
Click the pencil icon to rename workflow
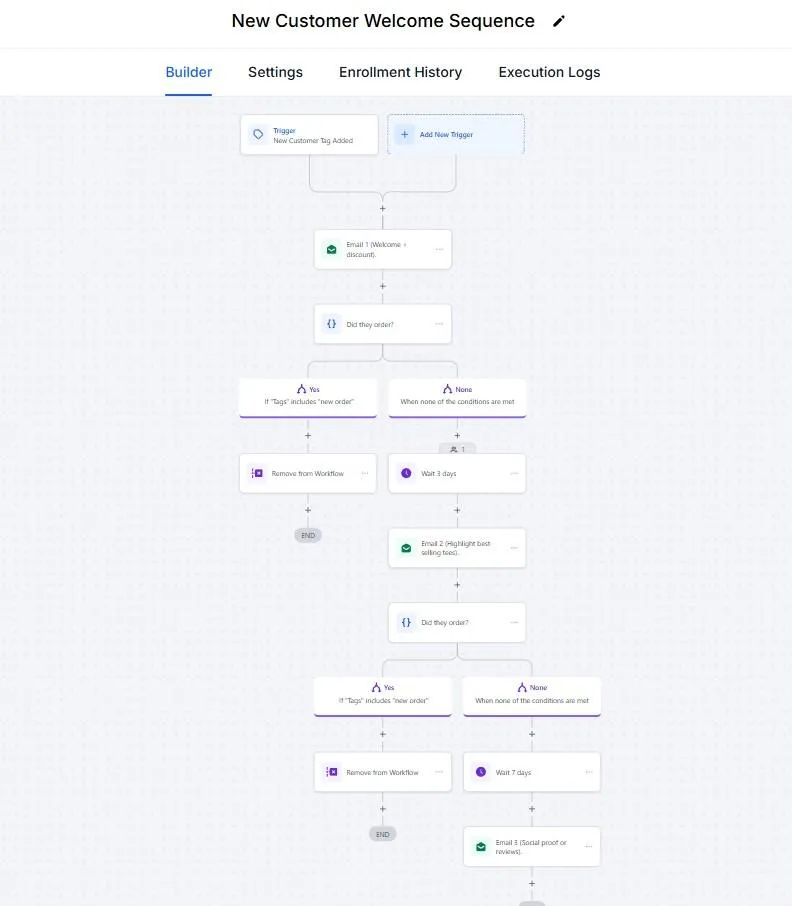(559, 21)
